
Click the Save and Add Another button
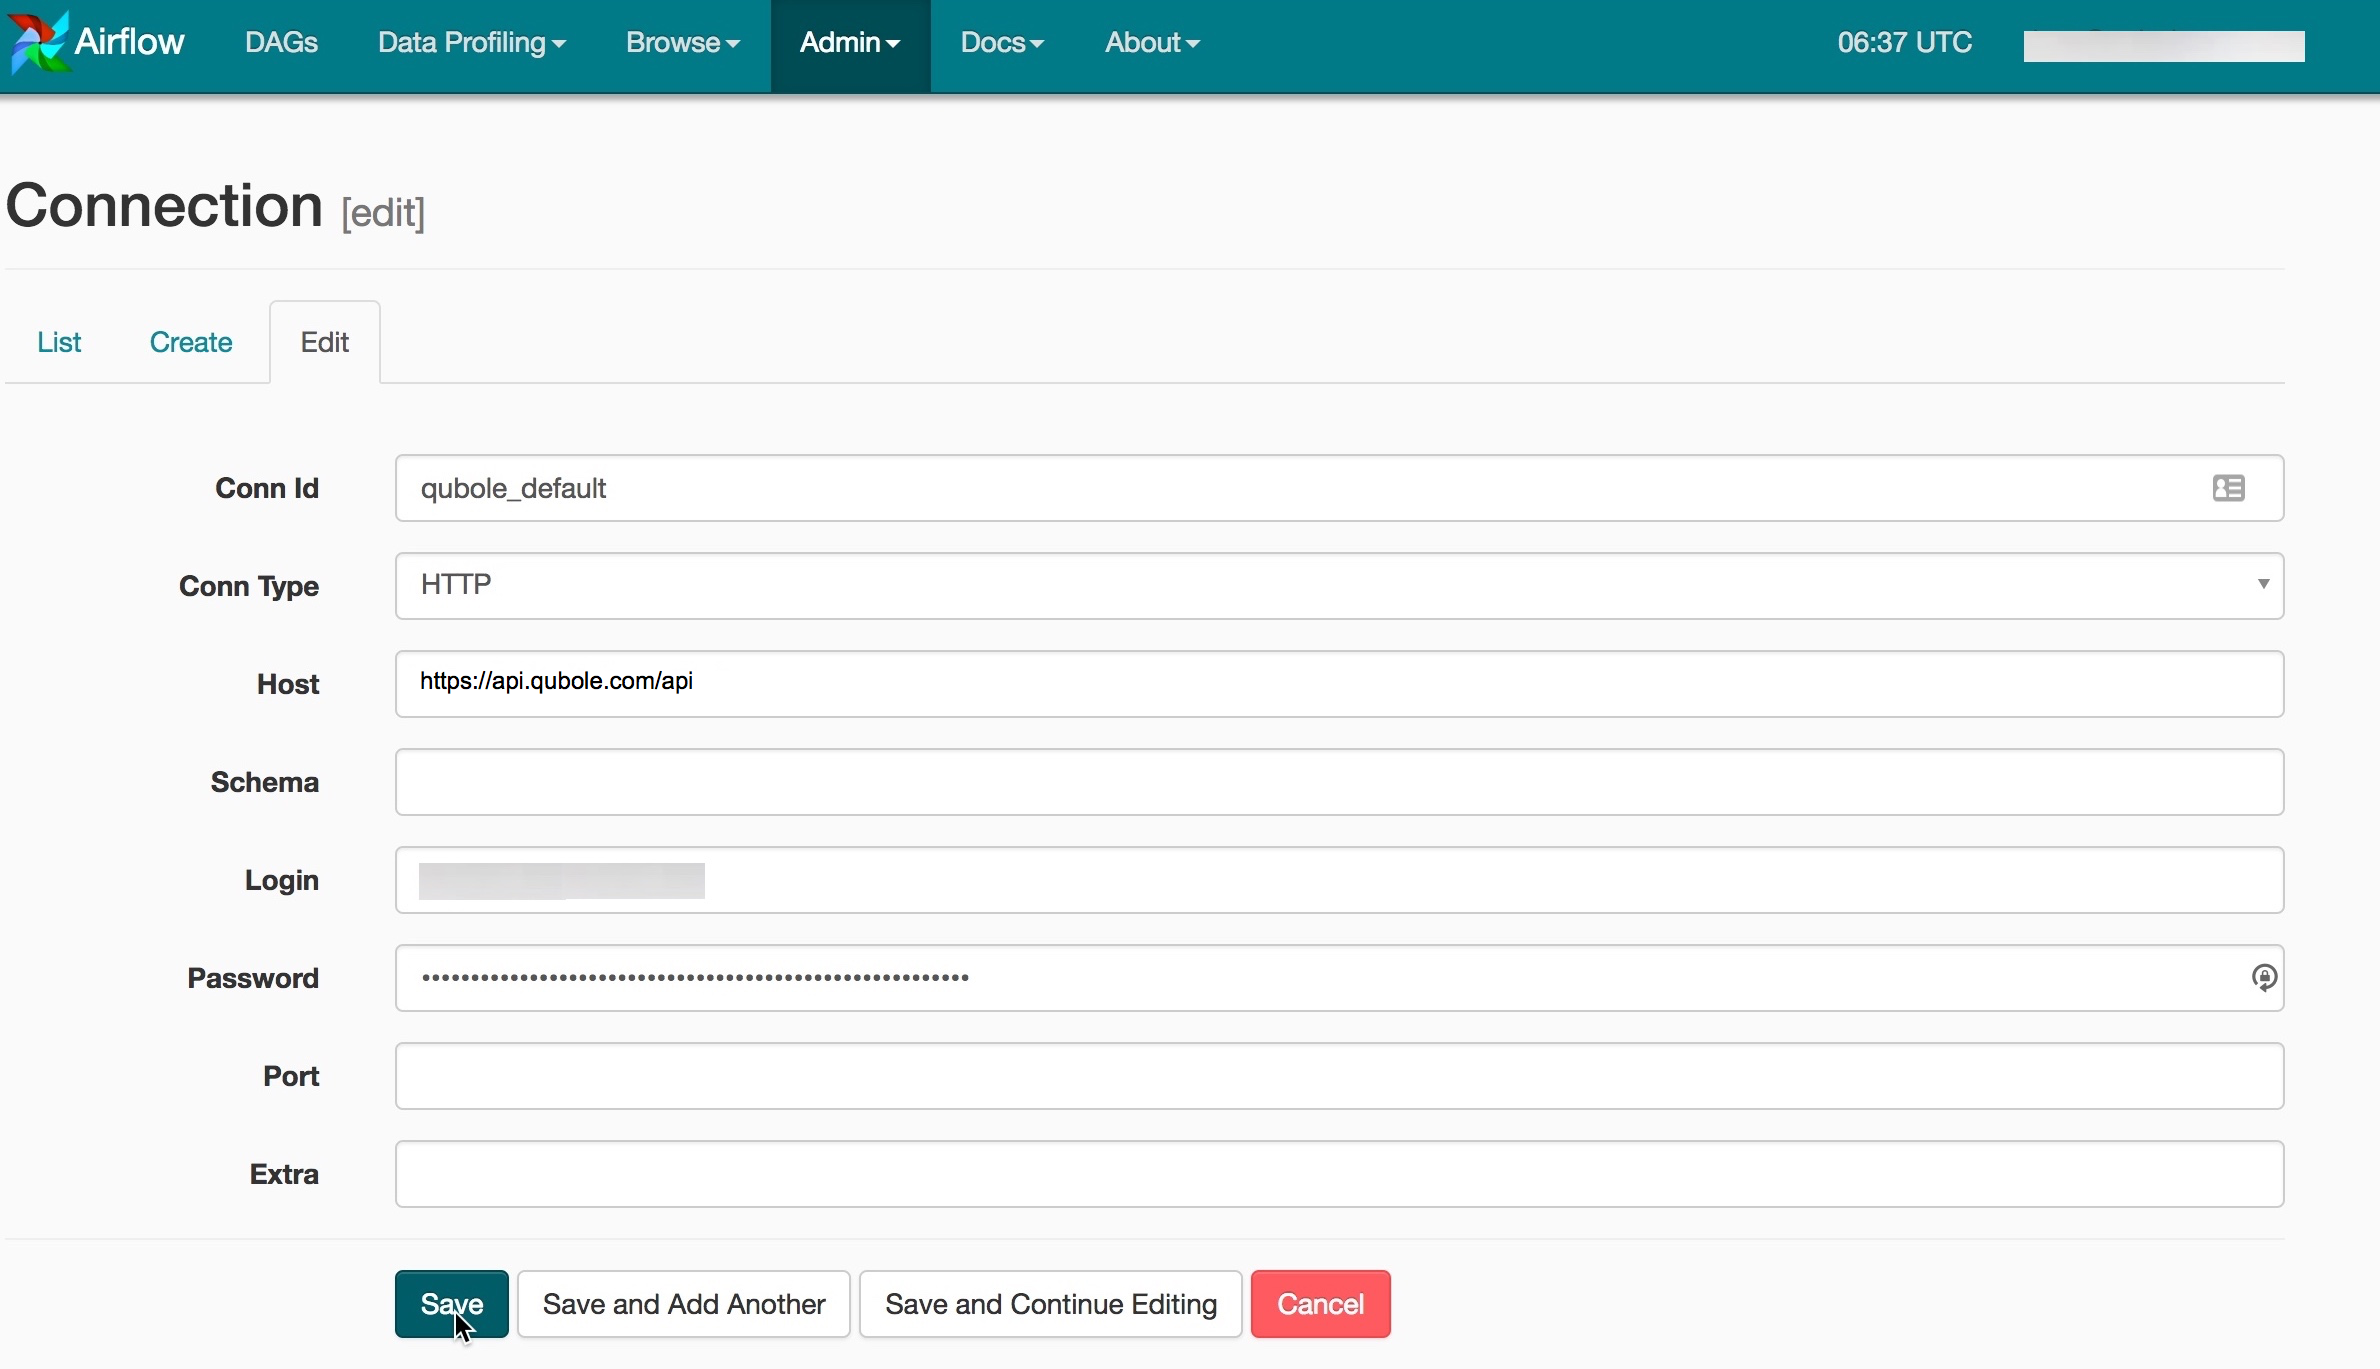tap(683, 1304)
